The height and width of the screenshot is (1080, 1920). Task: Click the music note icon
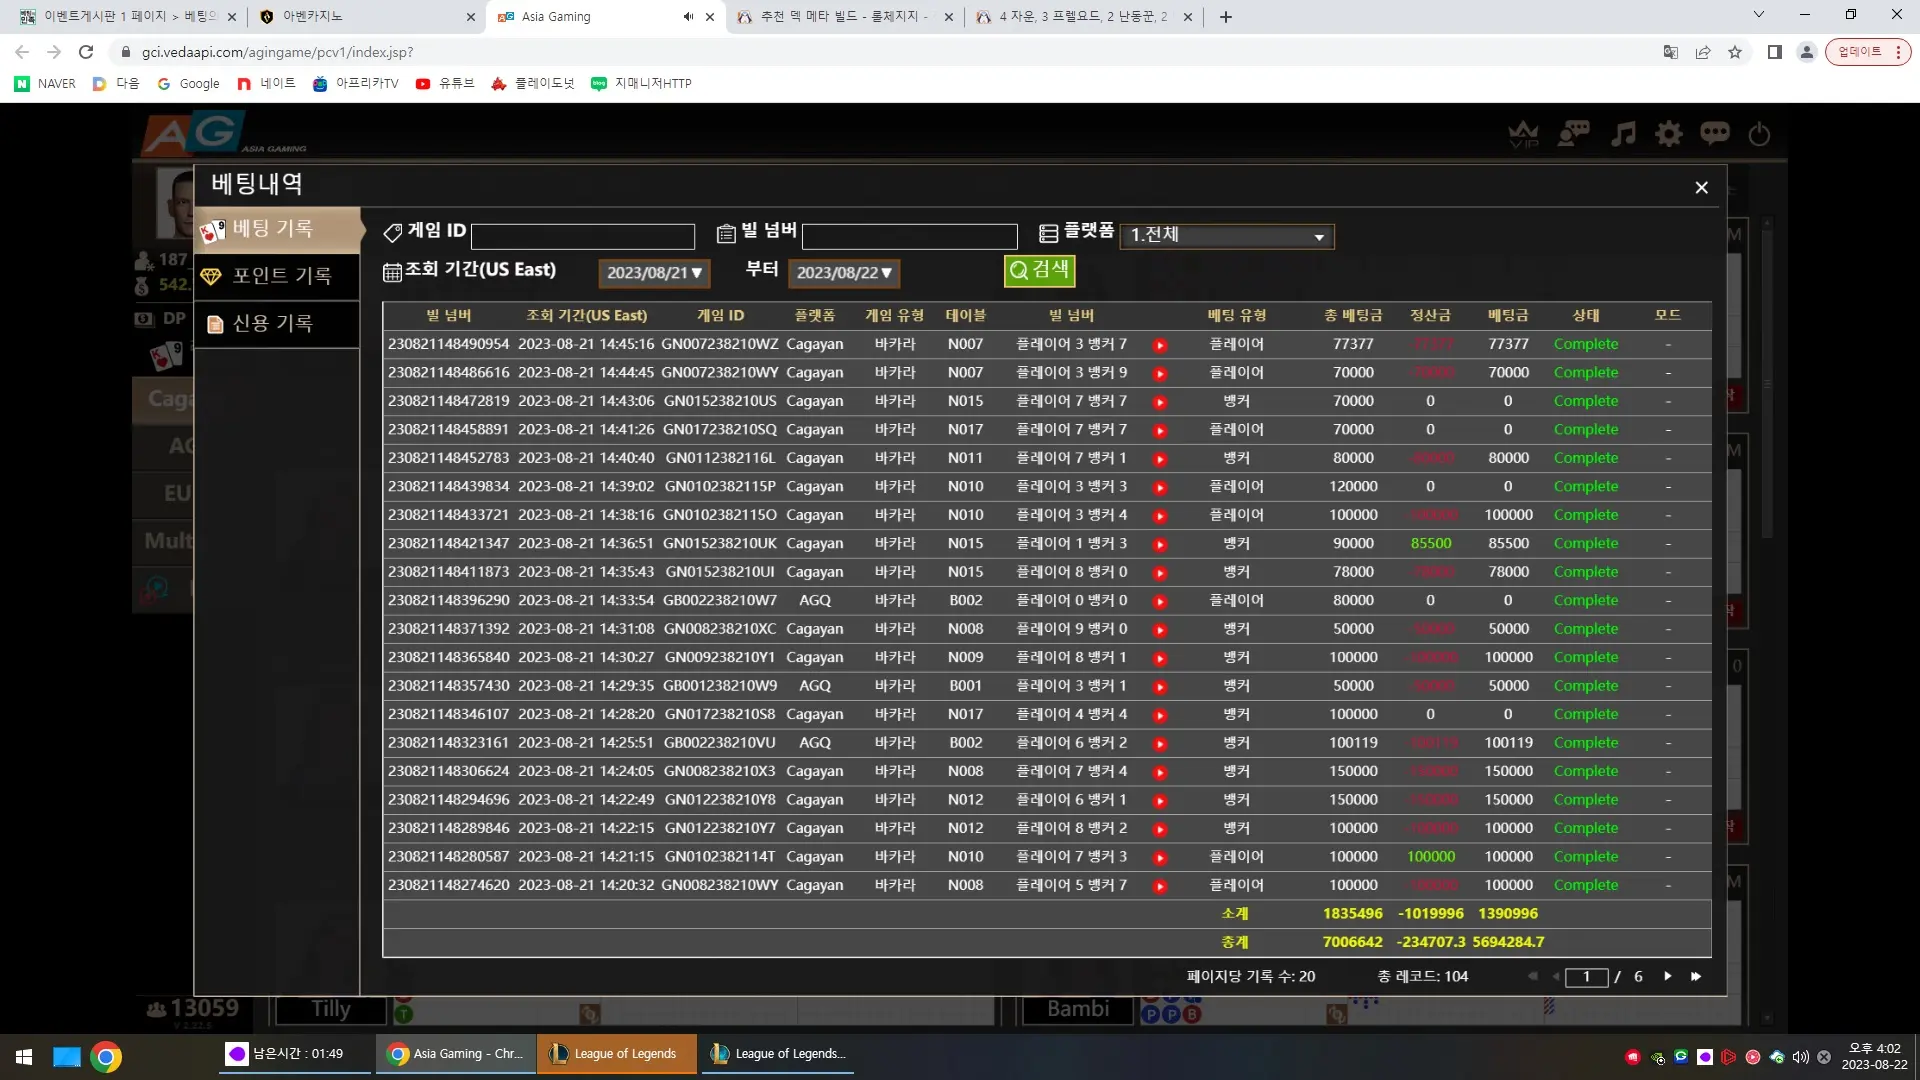coord(1623,134)
